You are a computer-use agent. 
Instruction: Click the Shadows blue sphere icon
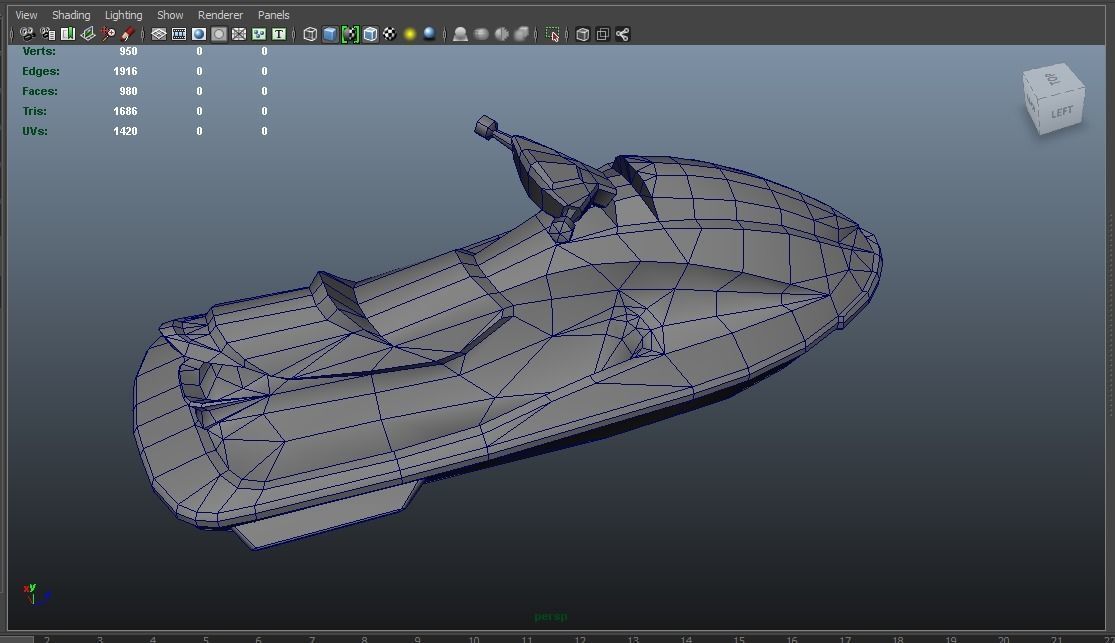(430, 34)
